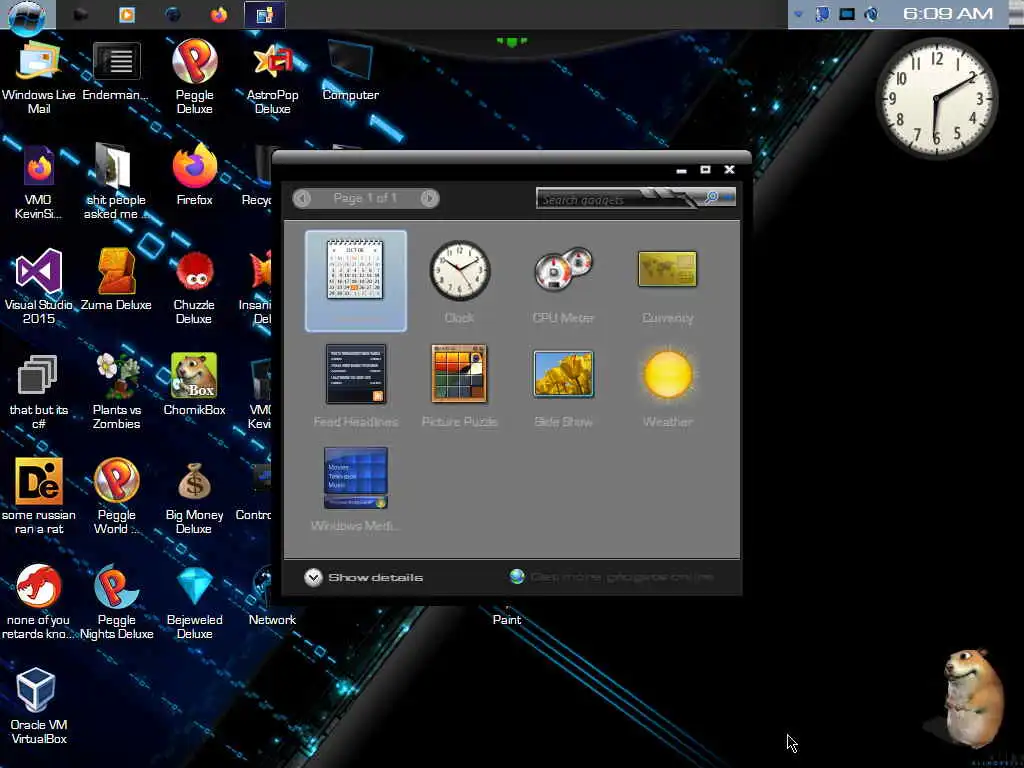Select Peggle Deluxe desktop icon

194,77
